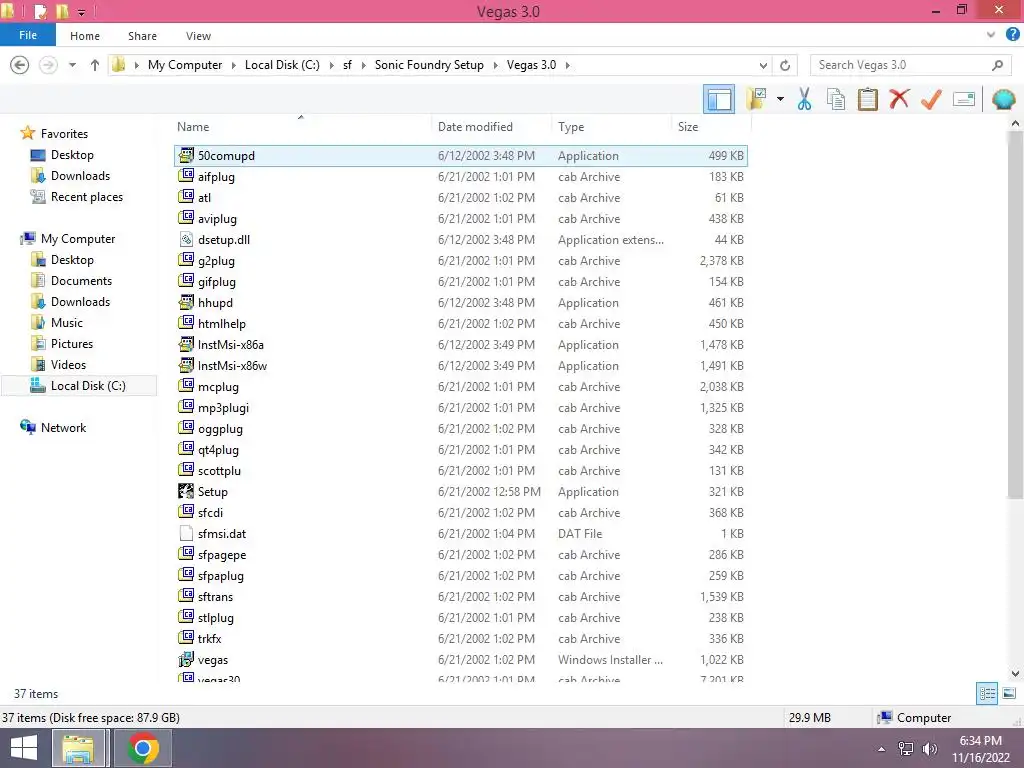This screenshot has width=1024, height=768.
Task: Click the red X Delete icon
Action: [x=899, y=99]
